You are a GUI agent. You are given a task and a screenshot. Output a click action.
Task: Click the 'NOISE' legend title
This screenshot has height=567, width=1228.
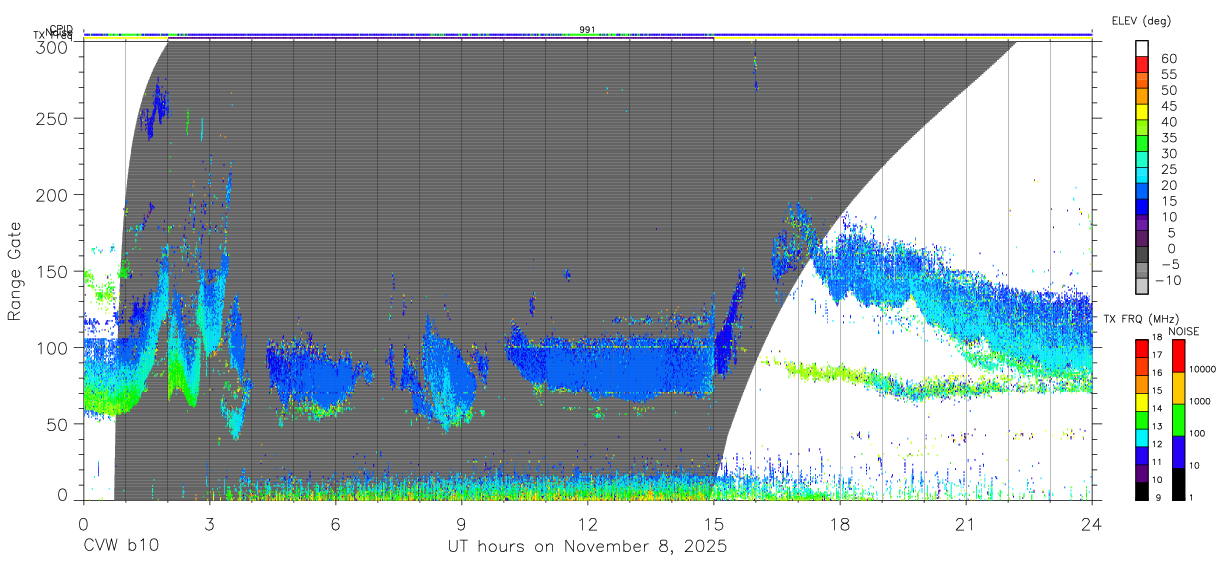(x=1184, y=330)
